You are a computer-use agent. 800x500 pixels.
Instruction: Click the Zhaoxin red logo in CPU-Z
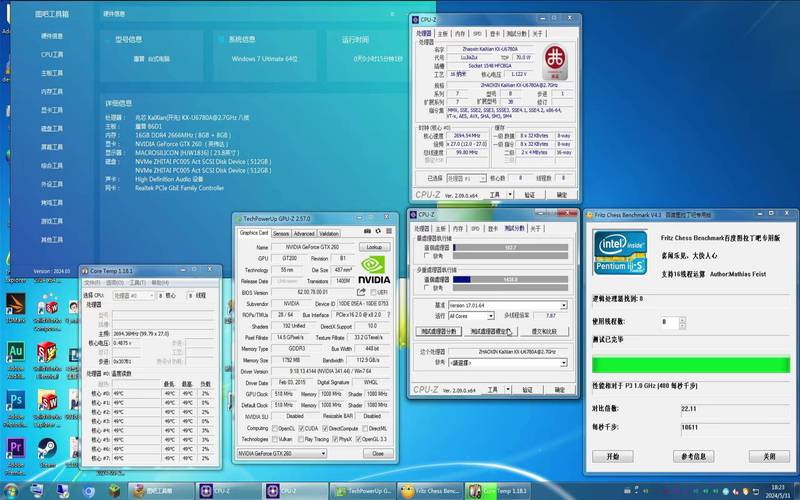tap(555, 61)
